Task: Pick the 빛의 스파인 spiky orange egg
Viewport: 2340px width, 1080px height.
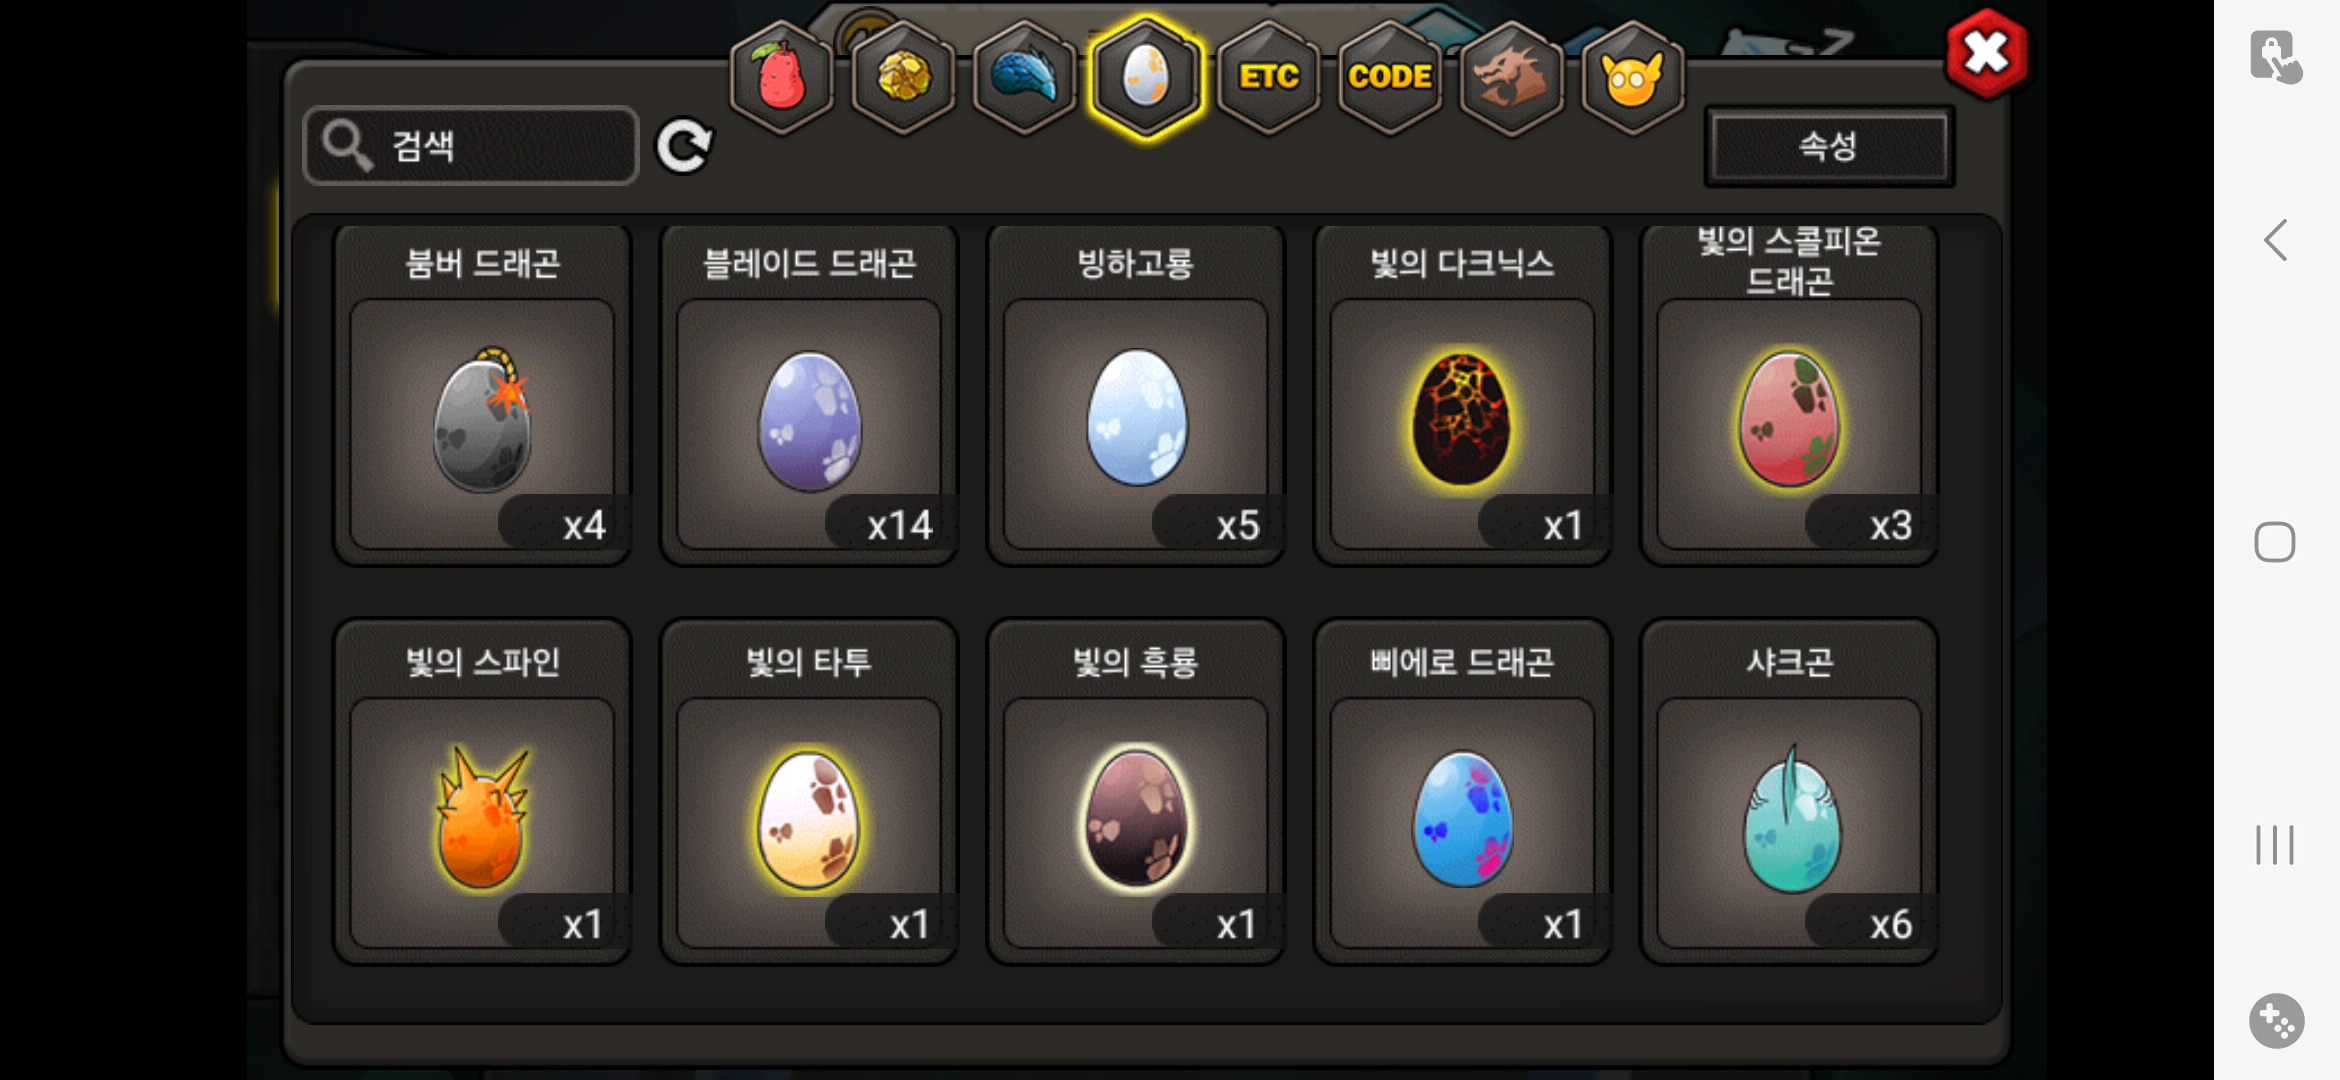Action: [482, 792]
